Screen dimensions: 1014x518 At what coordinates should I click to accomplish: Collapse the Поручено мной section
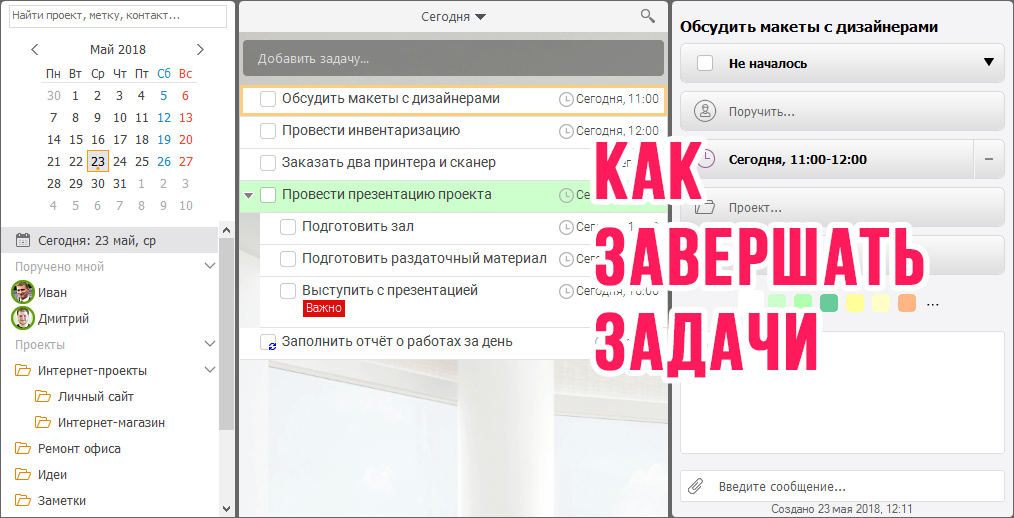coord(210,266)
